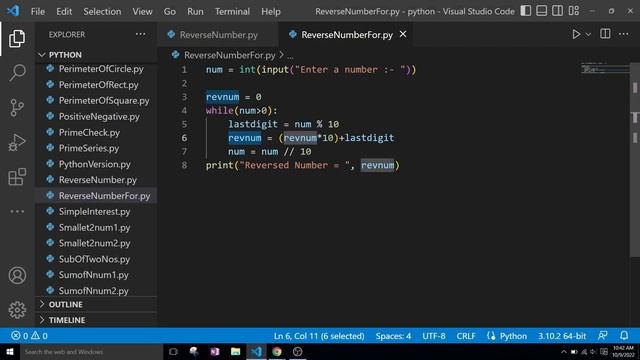Open the Go menu
Viewport: 640px width, 360px height.
pyautogui.click(x=170, y=11)
